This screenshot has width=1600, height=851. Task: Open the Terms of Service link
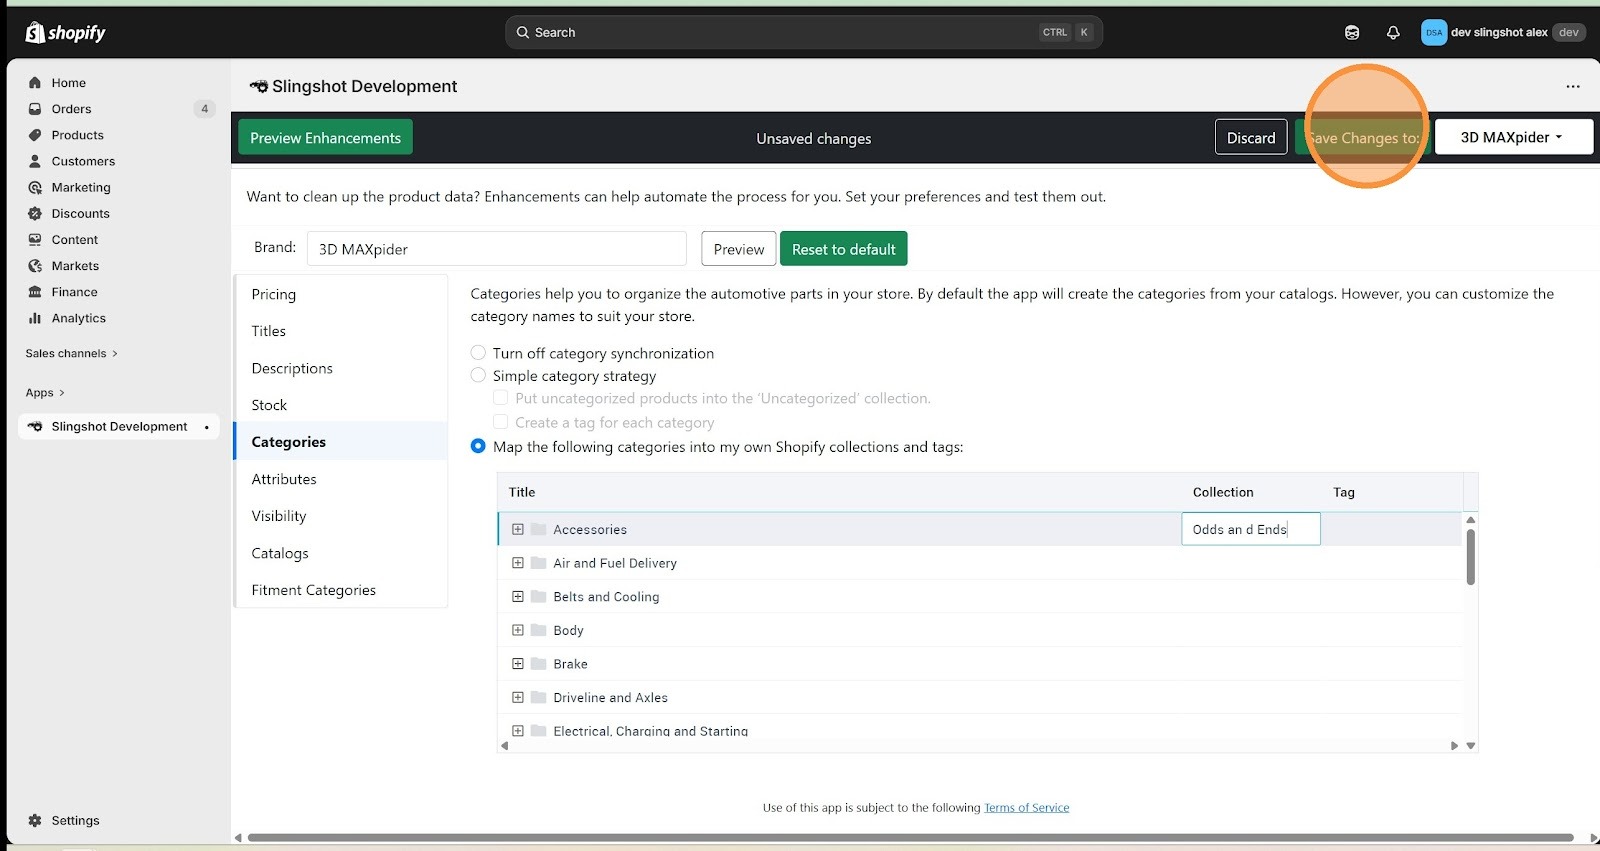pos(1026,808)
